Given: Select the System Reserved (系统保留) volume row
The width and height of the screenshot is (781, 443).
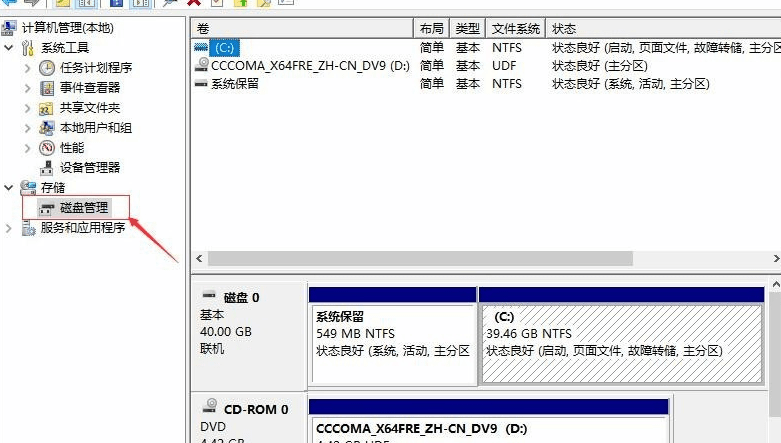Looking at the screenshot, I should (234, 84).
